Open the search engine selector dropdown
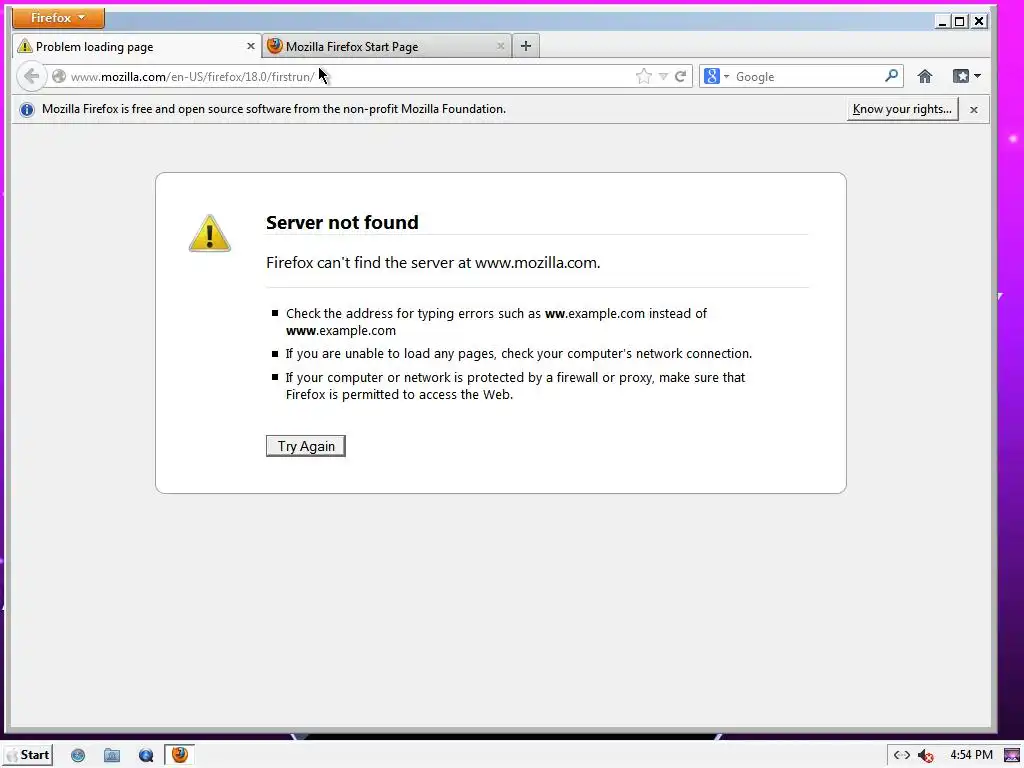1024x768 pixels. (x=716, y=76)
